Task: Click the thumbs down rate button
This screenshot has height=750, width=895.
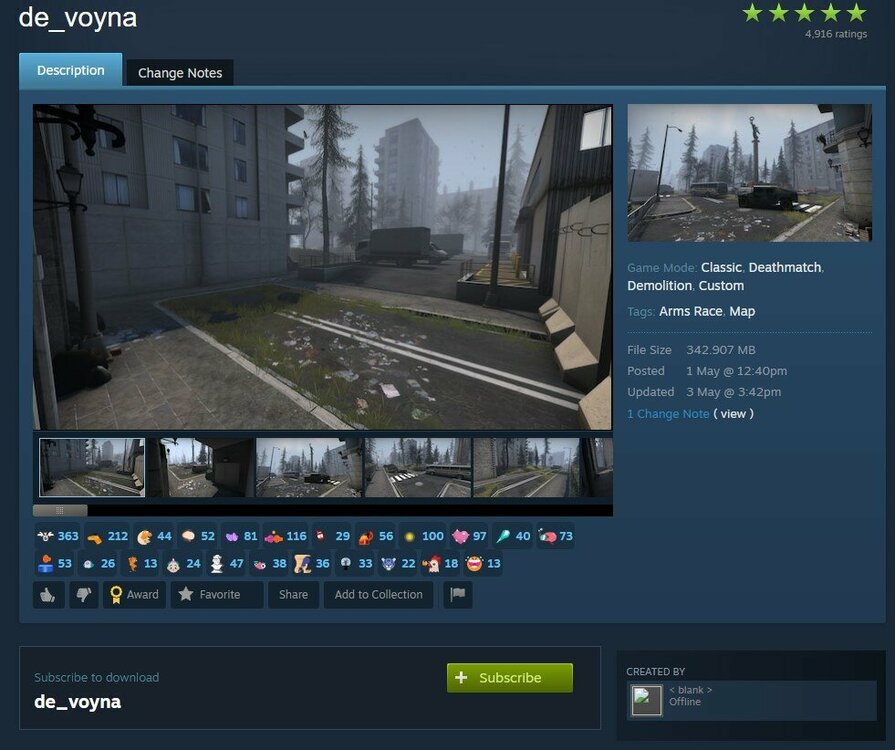Action: pyautogui.click(x=82, y=595)
